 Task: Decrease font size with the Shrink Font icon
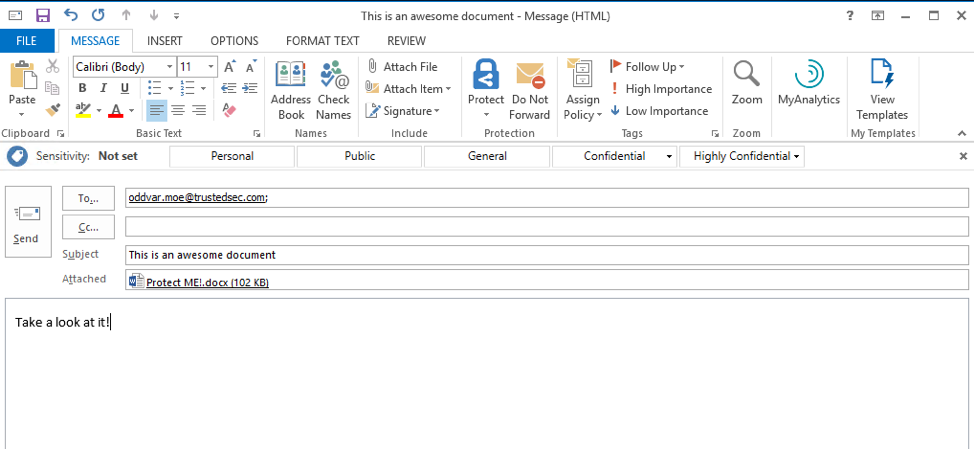(250, 66)
